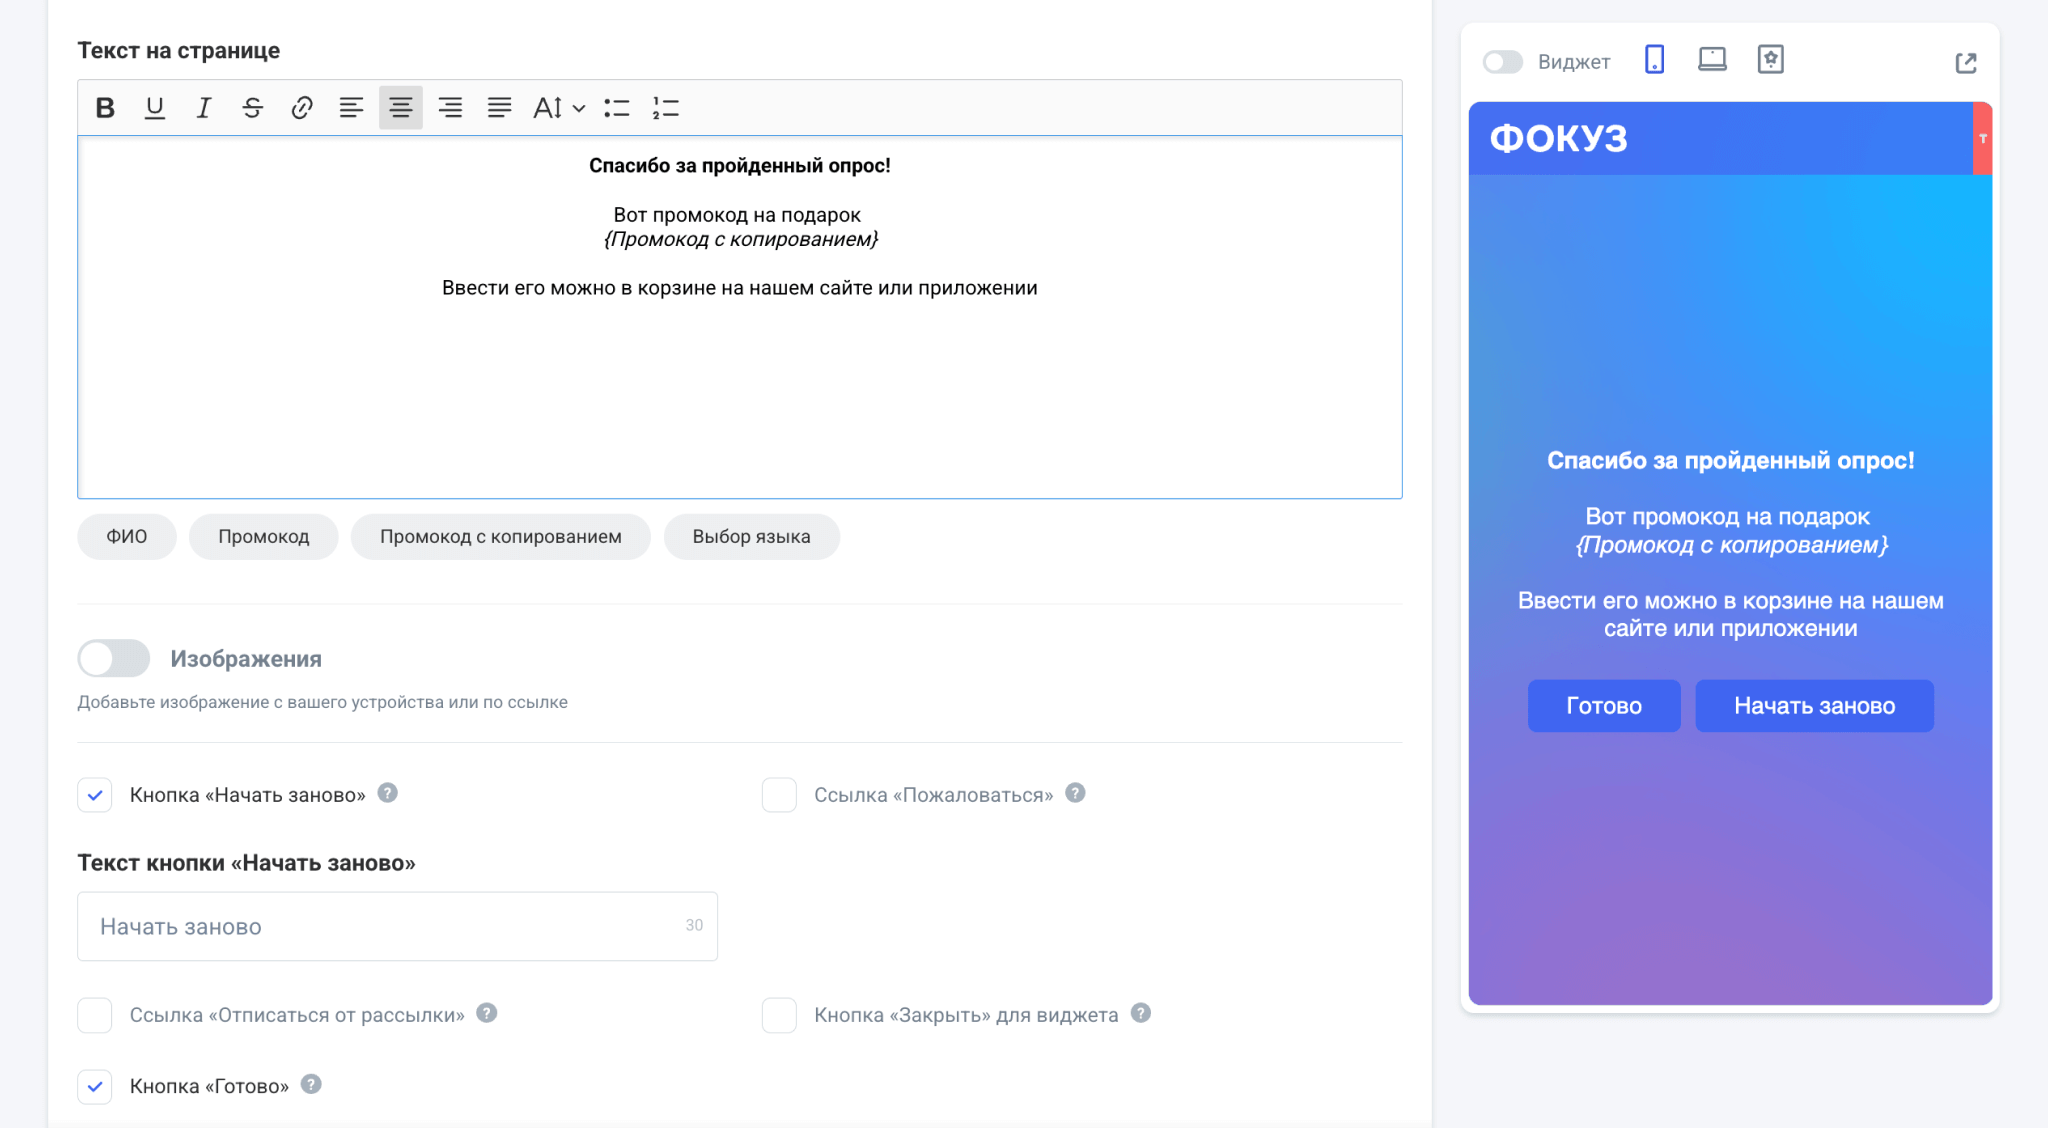Apply strikethrough formatting
Viewport: 2048px width, 1128px height.
click(x=252, y=108)
